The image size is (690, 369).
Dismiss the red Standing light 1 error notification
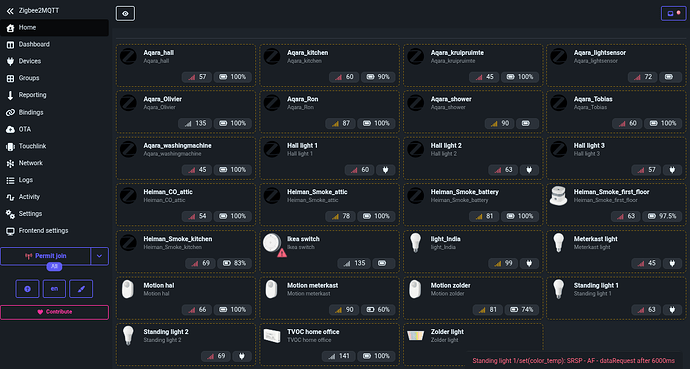(573, 361)
